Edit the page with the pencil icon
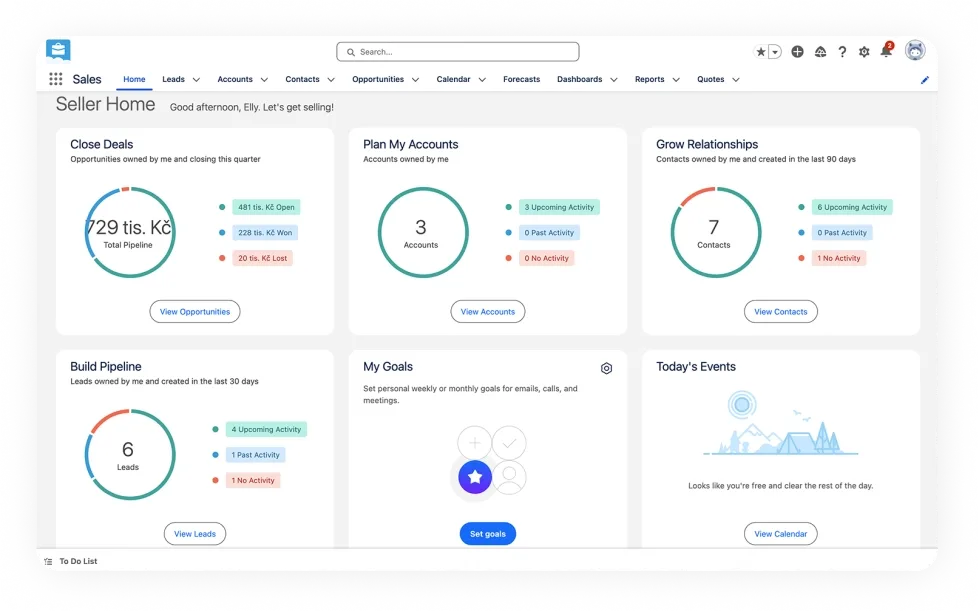980x612 pixels. coord(925,80)
